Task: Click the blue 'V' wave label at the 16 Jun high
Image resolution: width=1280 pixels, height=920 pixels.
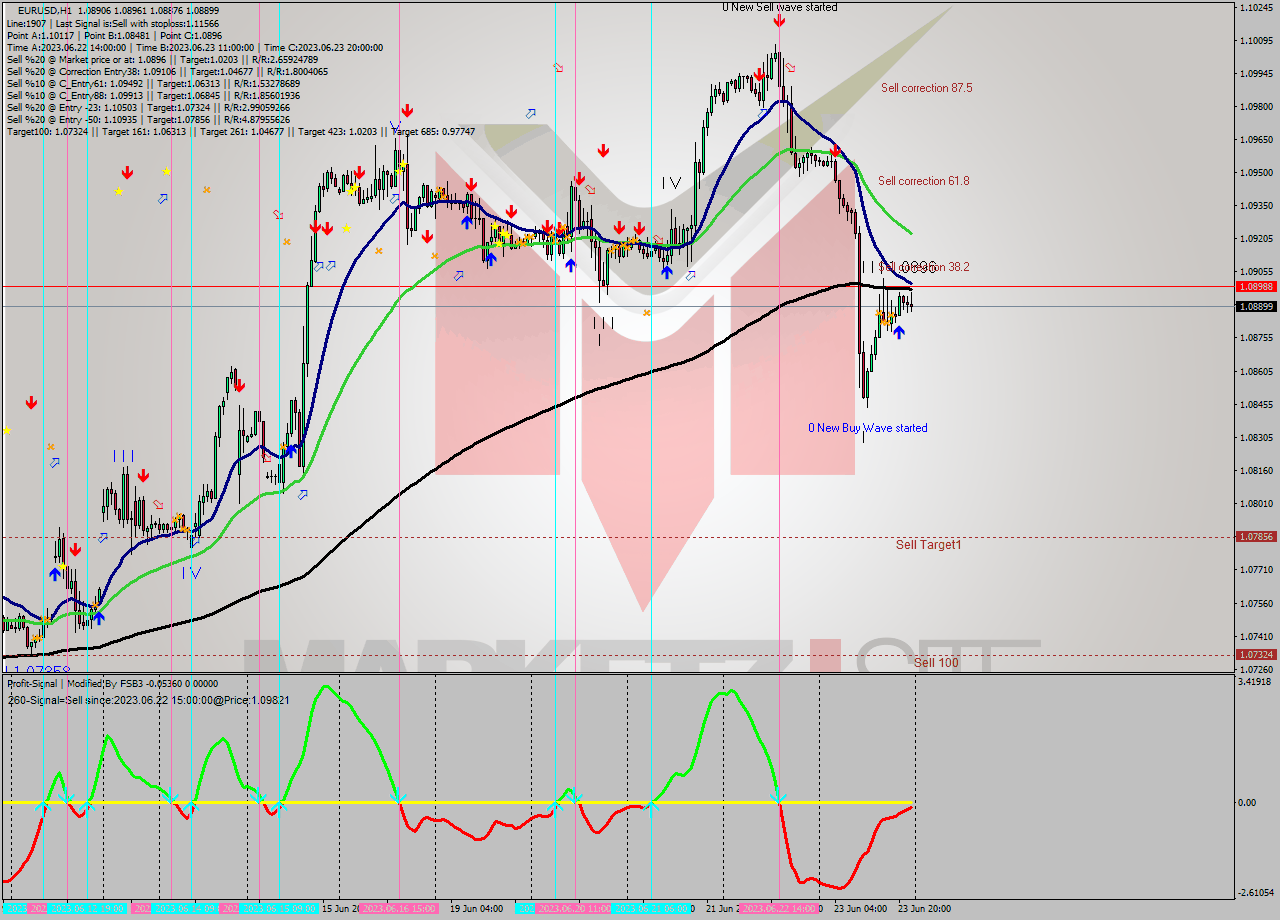Action: pos(396,127)
